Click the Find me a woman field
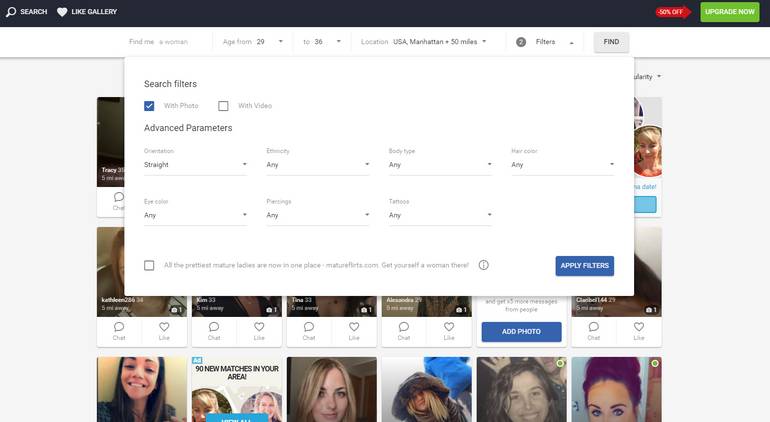 [158, 42]
